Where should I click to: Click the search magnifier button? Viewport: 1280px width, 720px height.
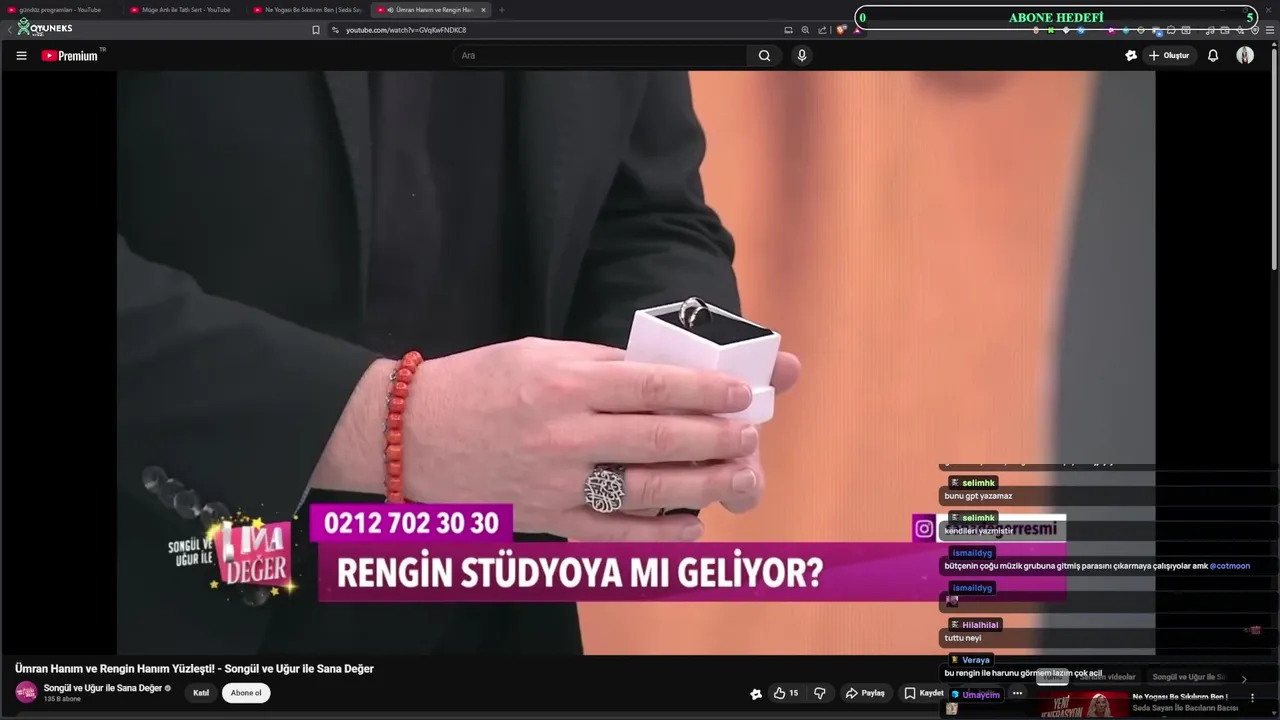pos(764,56)
